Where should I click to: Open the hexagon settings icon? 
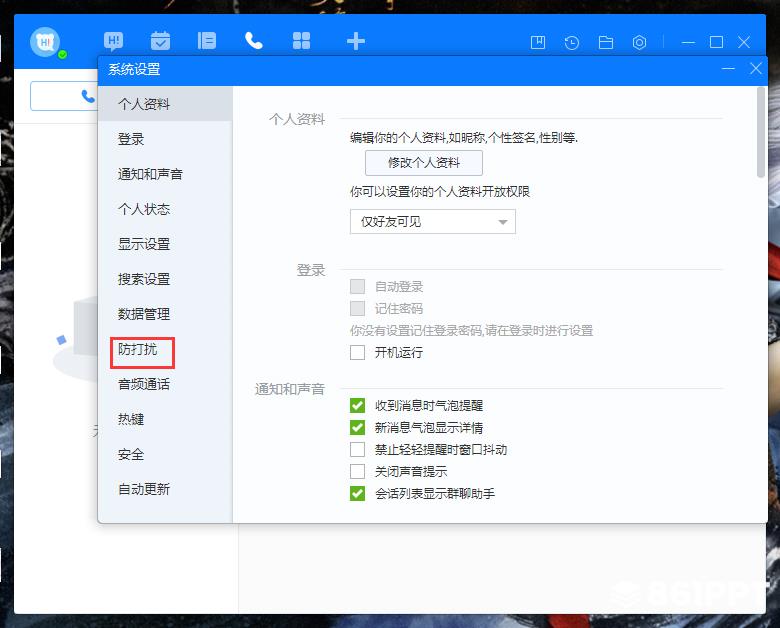(639, 42)
